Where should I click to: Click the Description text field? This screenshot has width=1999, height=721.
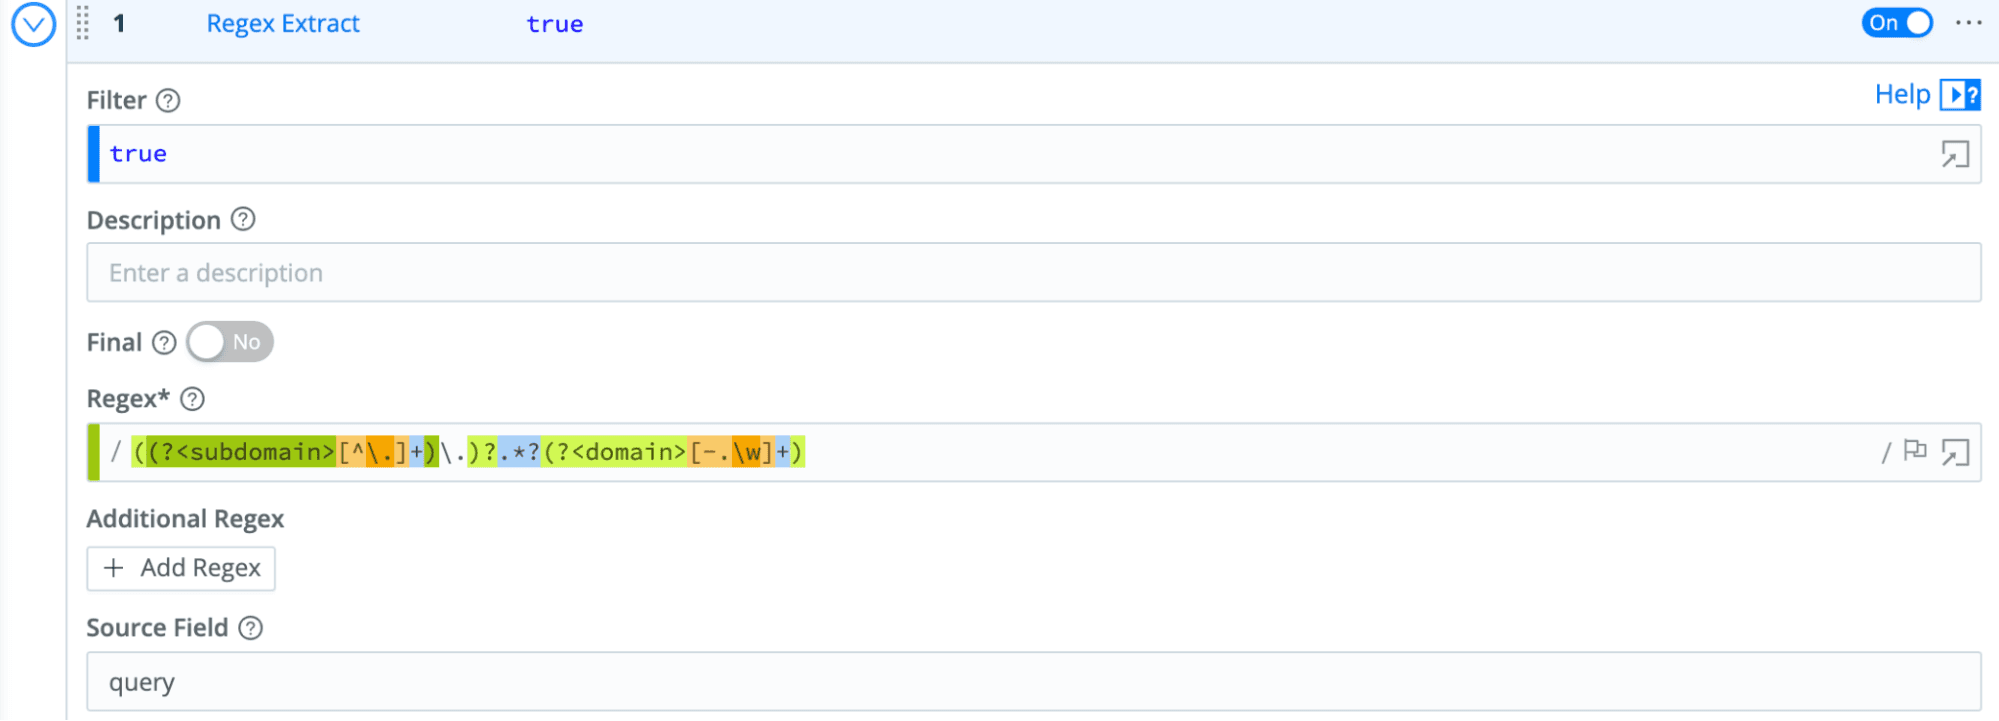point(1000,273)
